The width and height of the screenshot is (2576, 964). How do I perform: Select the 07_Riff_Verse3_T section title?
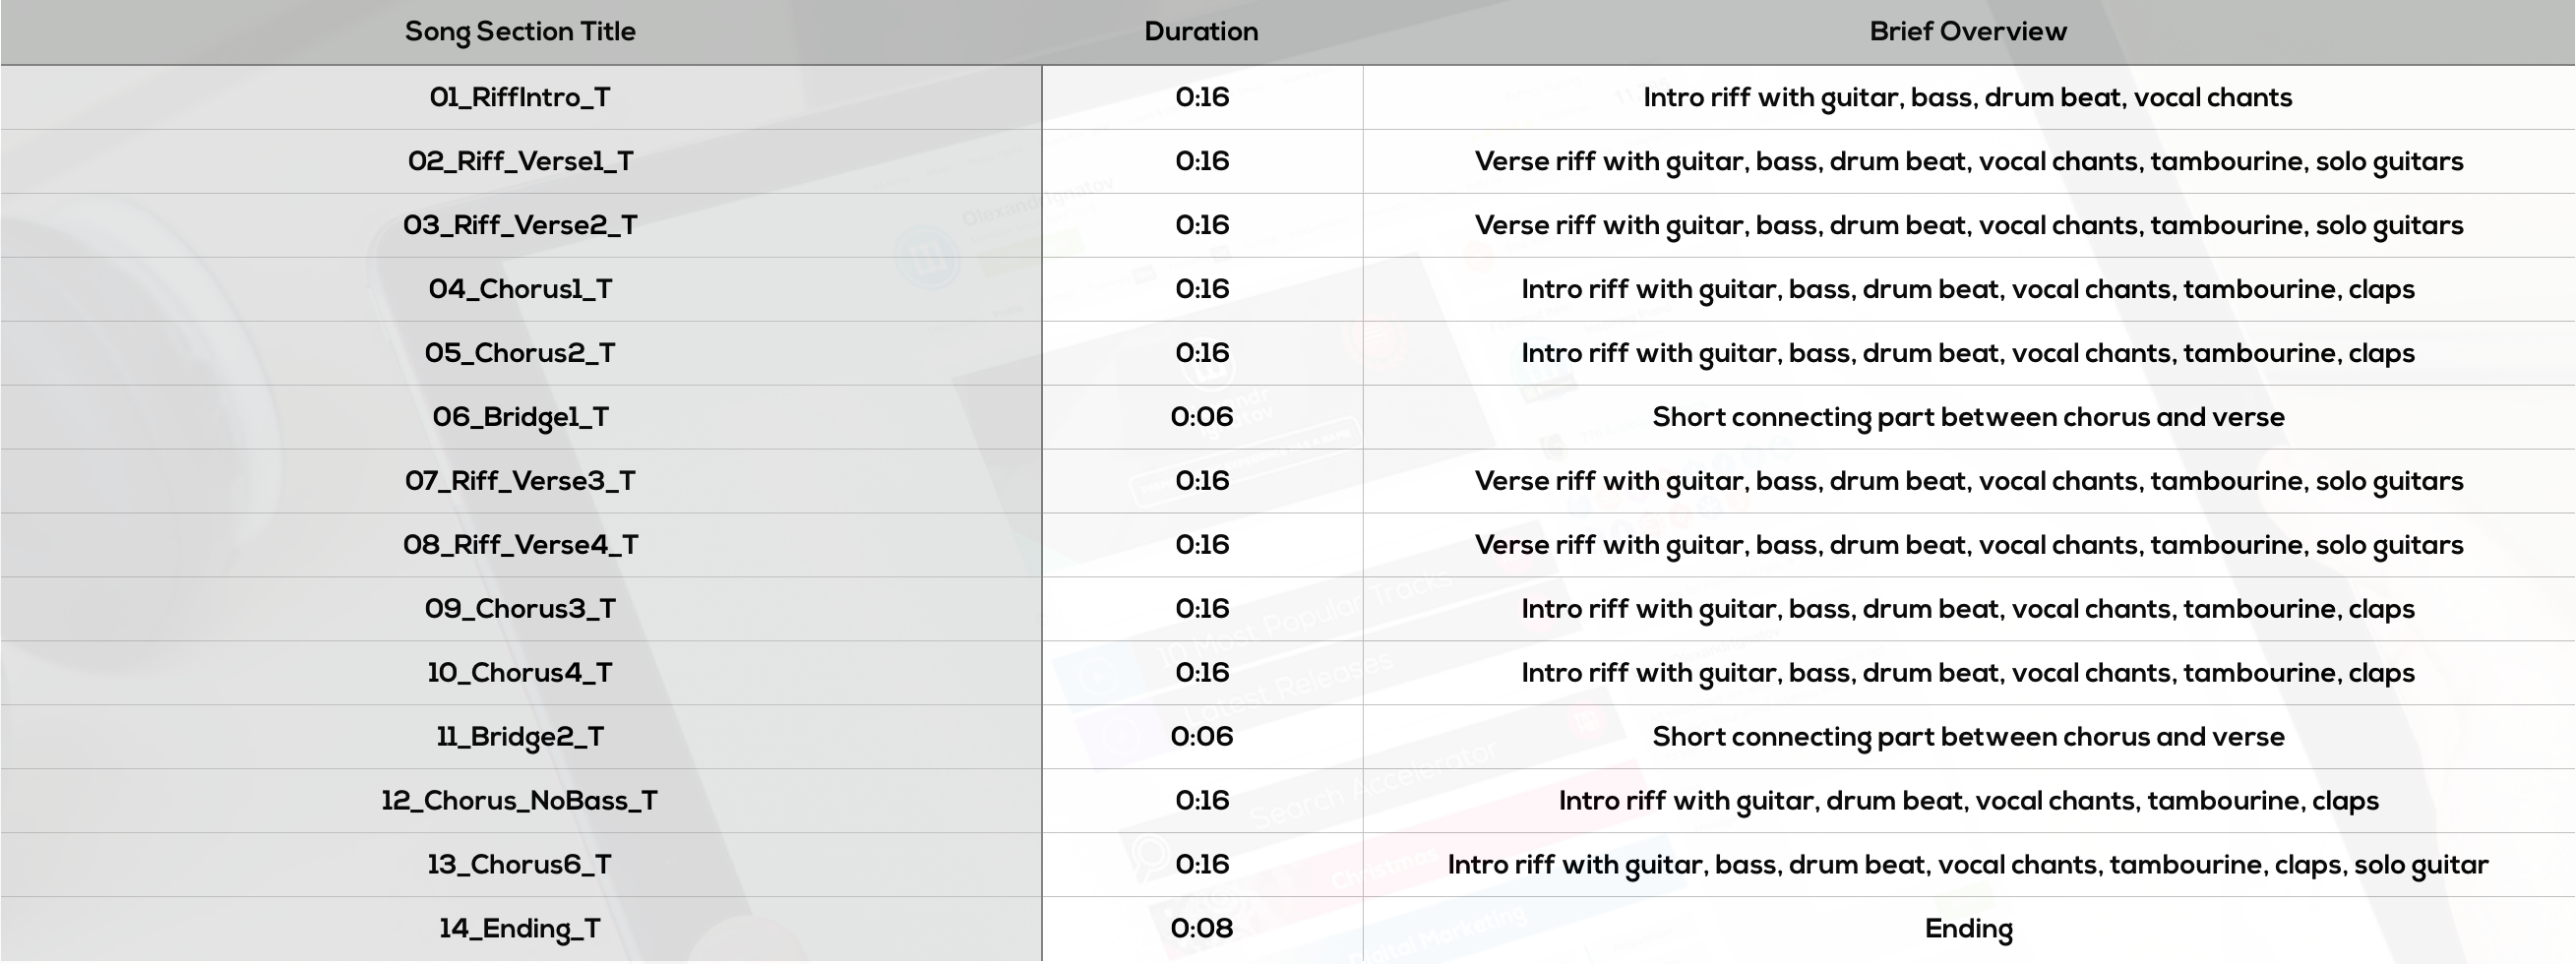click(520, 482)
